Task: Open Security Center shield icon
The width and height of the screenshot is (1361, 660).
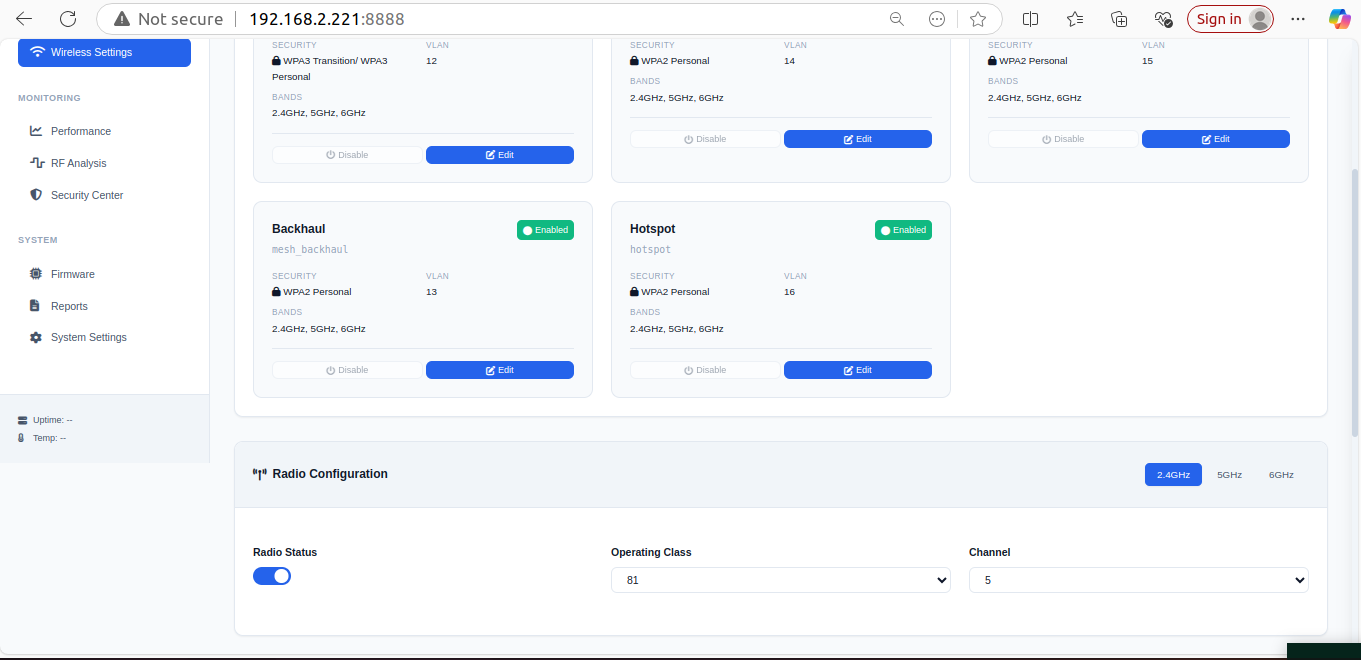Action: pyautogui.click(x=36, y=195)
